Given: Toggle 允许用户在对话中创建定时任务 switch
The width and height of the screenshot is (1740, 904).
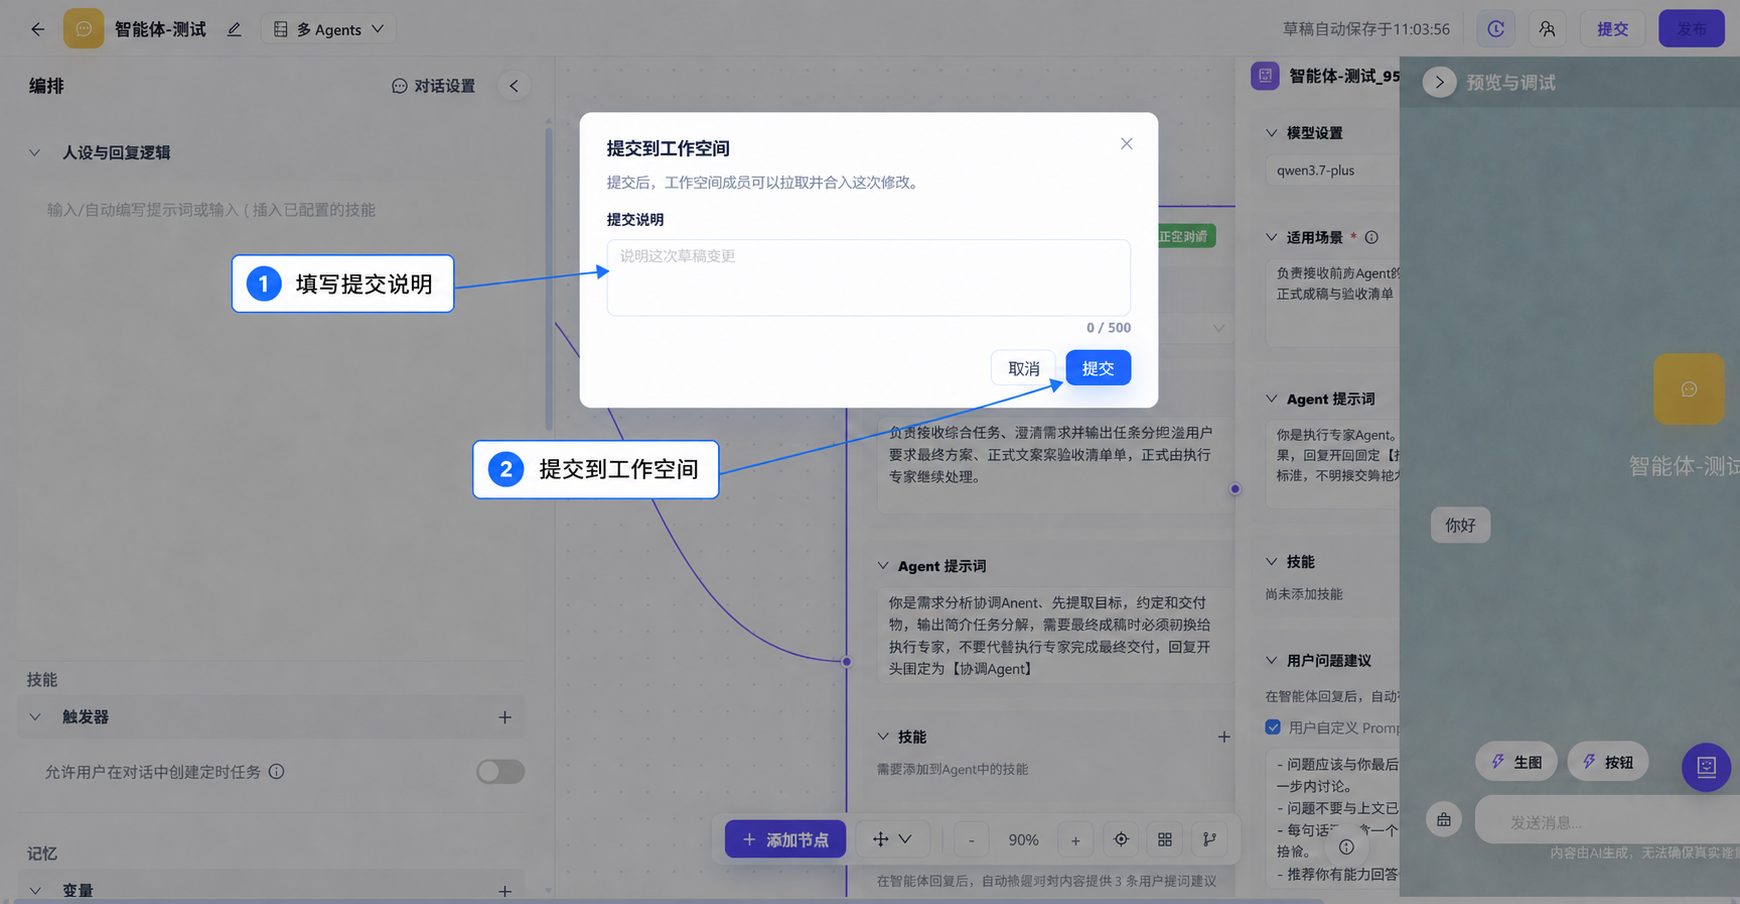Looking at the screenshot, I should pos(500,771).
